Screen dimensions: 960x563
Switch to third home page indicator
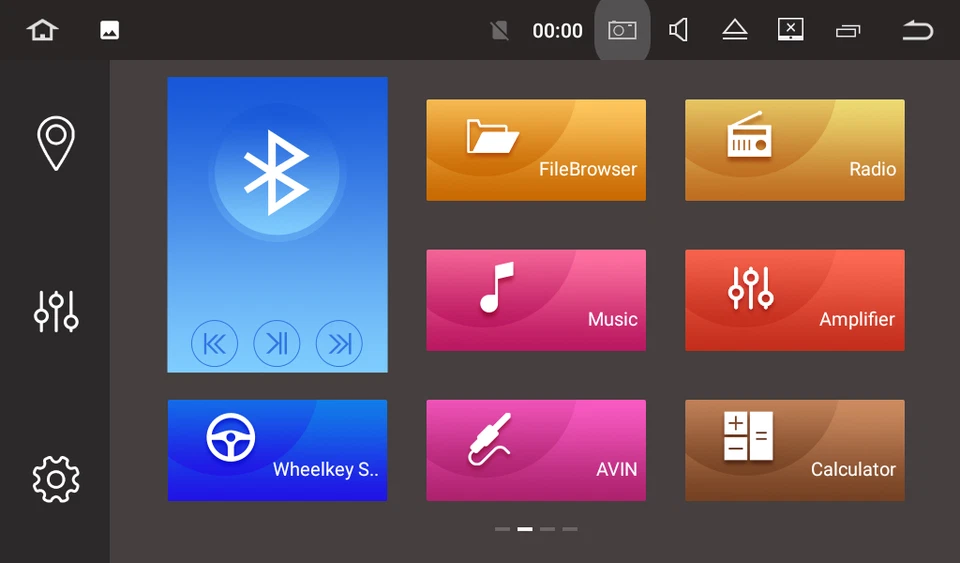(x=547, y=529)
